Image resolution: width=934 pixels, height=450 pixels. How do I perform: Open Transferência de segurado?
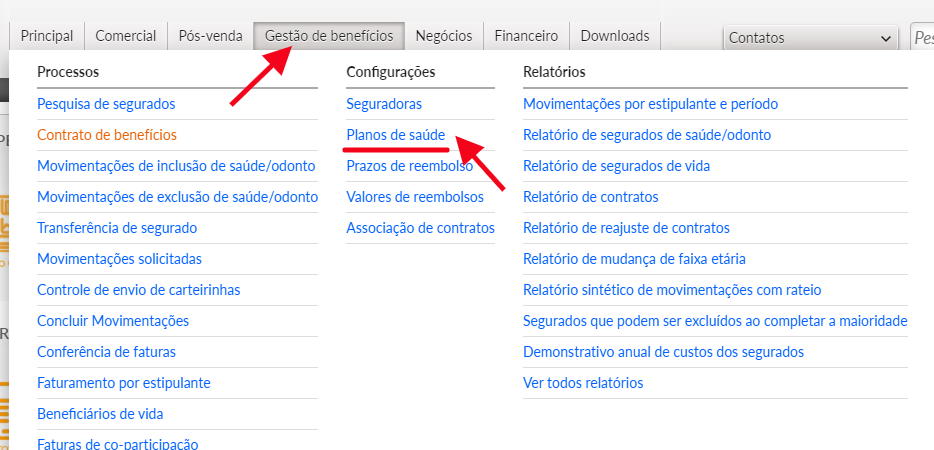click(x=117, y=228)
